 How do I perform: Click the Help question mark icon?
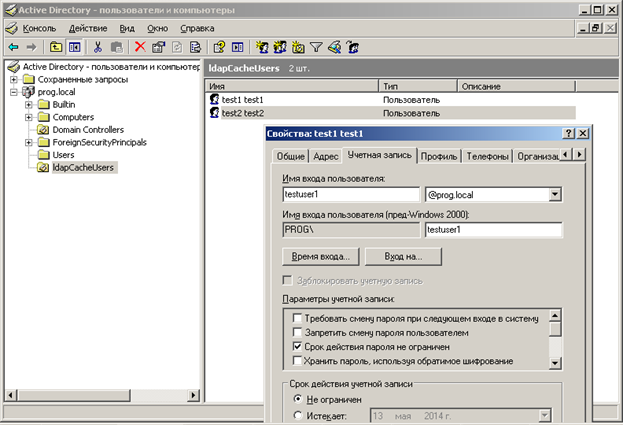click(x=219, y=47)
